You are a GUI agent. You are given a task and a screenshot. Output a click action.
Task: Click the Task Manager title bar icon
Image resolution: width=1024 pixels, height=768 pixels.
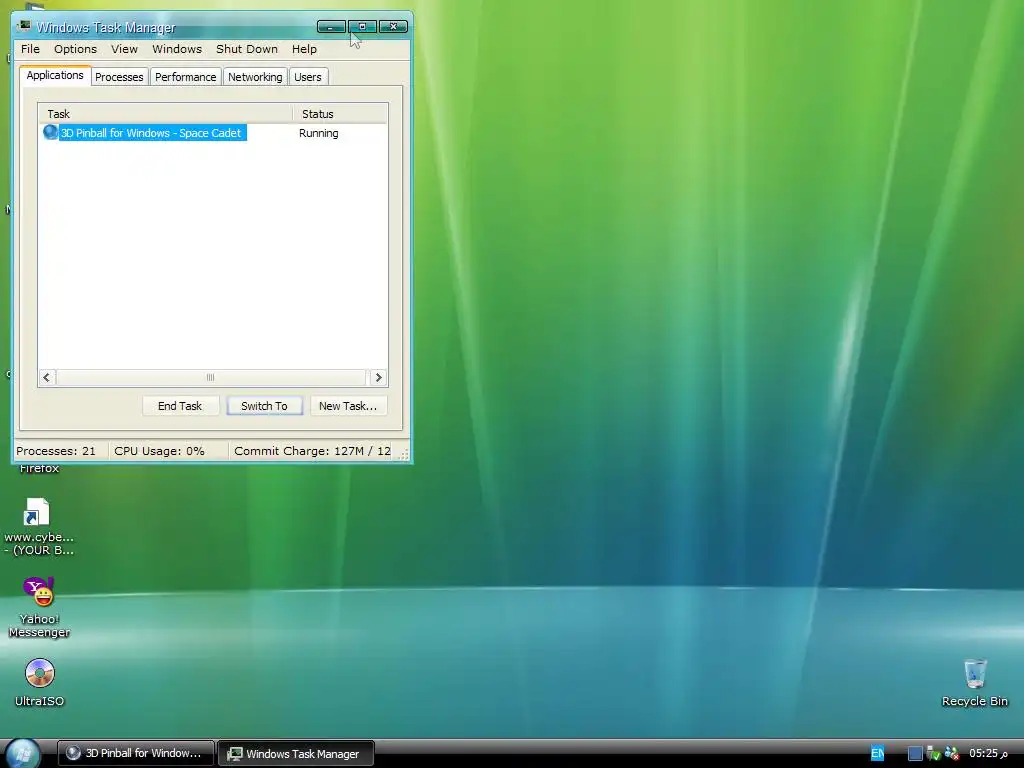24,26
